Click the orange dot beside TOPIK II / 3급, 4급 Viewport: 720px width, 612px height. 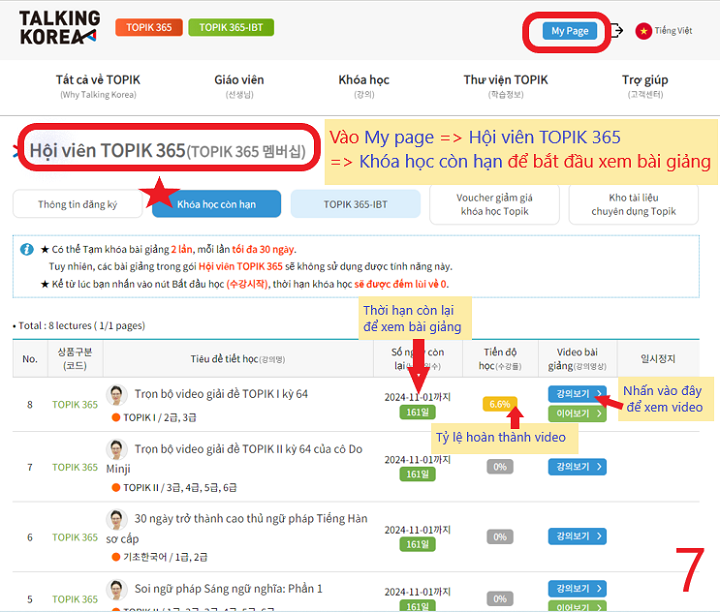116,488
